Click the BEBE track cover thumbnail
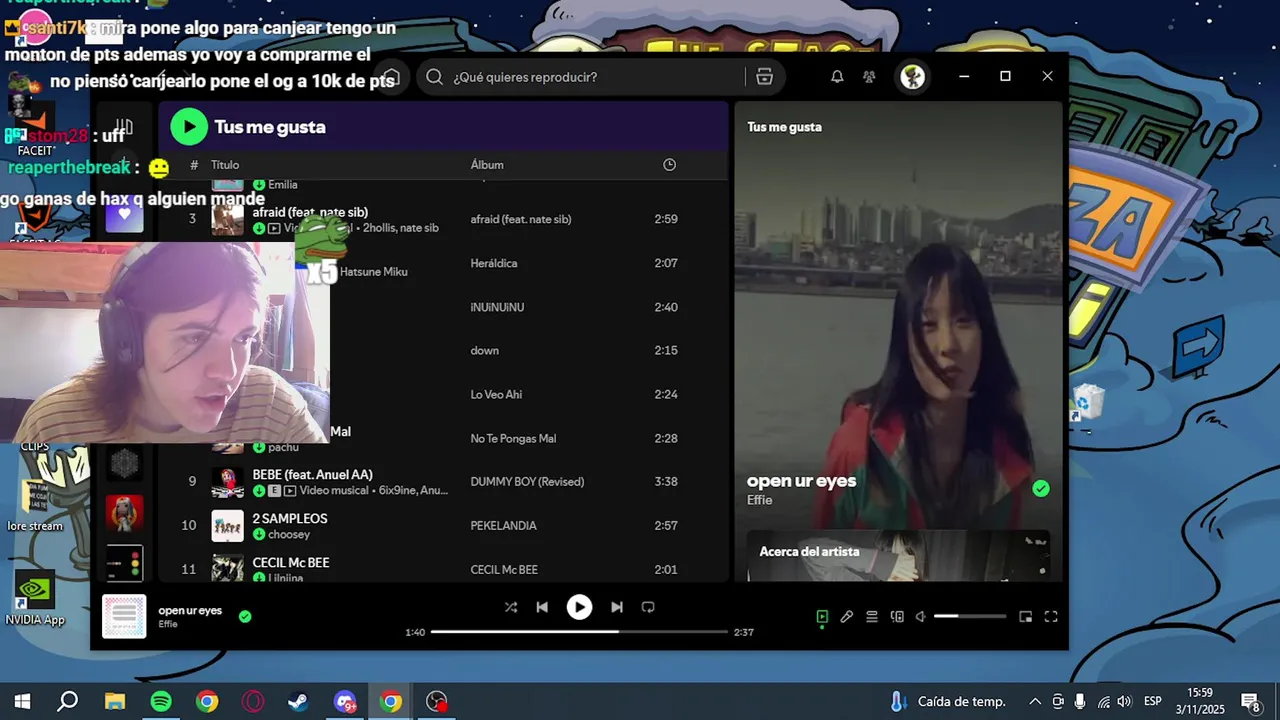Viewport: 1280px width, 720px height. point(227,482)
